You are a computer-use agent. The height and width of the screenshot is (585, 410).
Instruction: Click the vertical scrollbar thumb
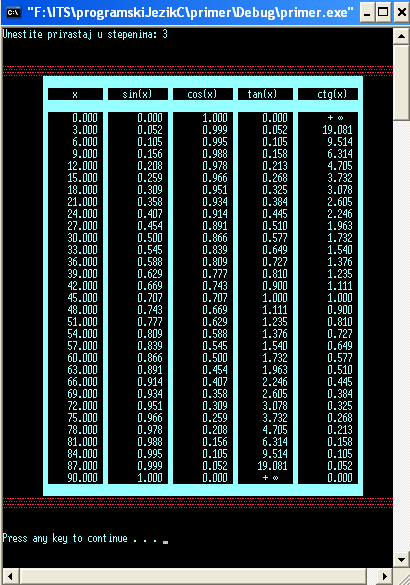tap(401, 82)
